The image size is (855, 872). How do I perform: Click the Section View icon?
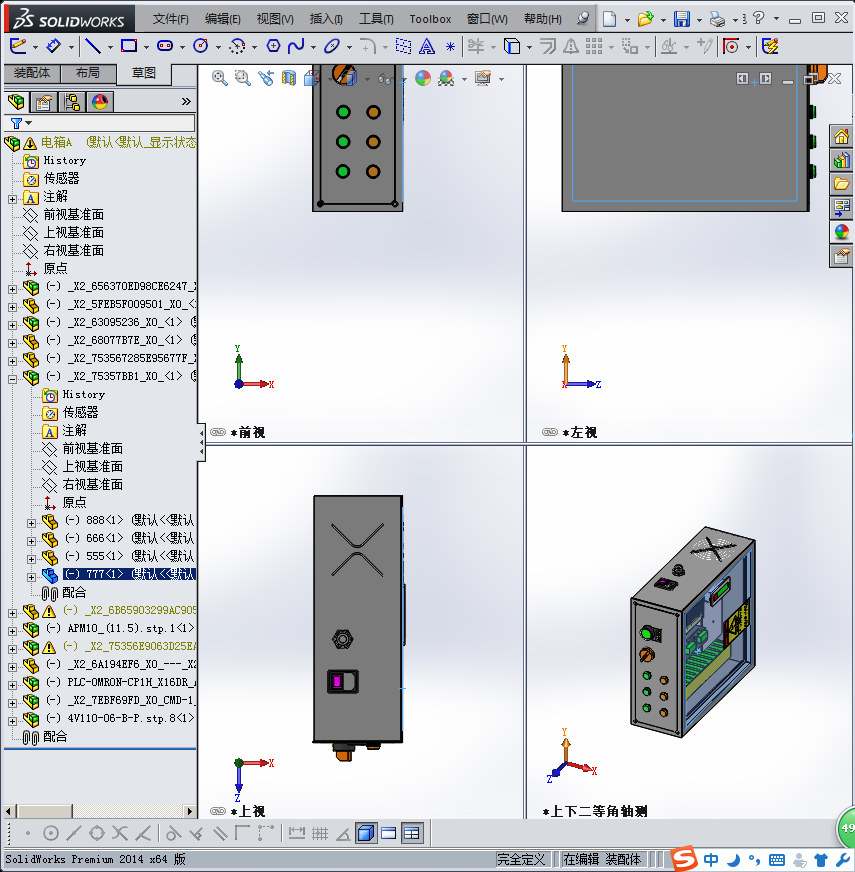tap(289, 78)
